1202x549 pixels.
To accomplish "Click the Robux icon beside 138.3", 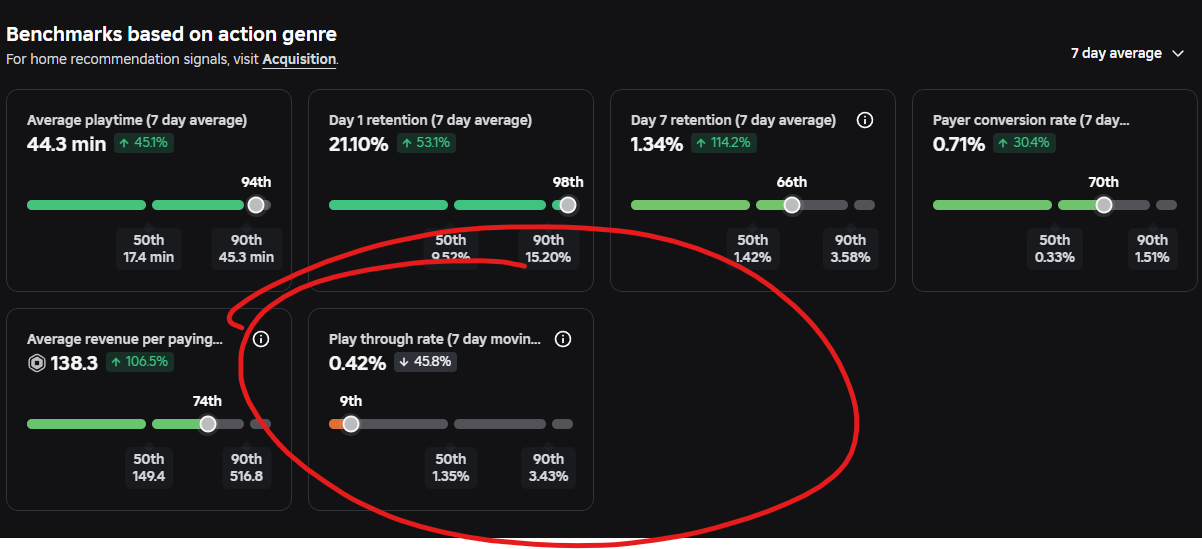I will click(x=37, y=363).
